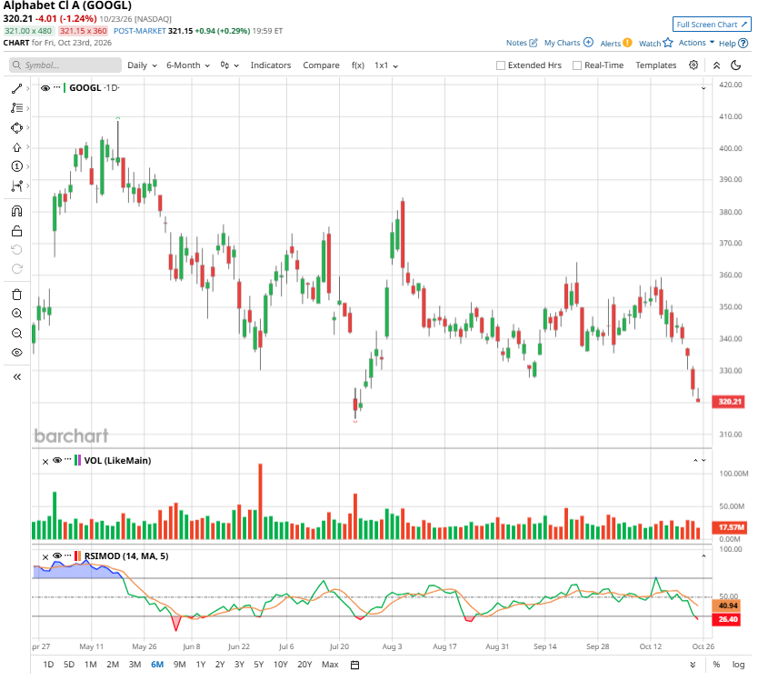Click RSIMOD indicator color swatch
The image size is (768, 681).
[77, 556]
